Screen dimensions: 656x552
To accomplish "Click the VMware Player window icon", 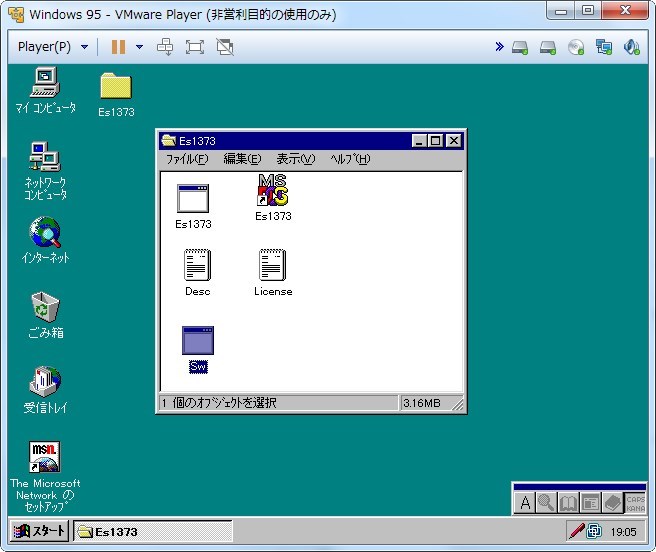I will point(16,15).
